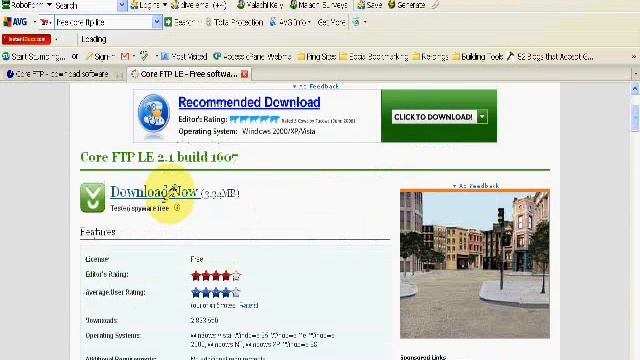
Task: Click Total Protection in AVG toolbar
Action: click(x=234, y=22)
